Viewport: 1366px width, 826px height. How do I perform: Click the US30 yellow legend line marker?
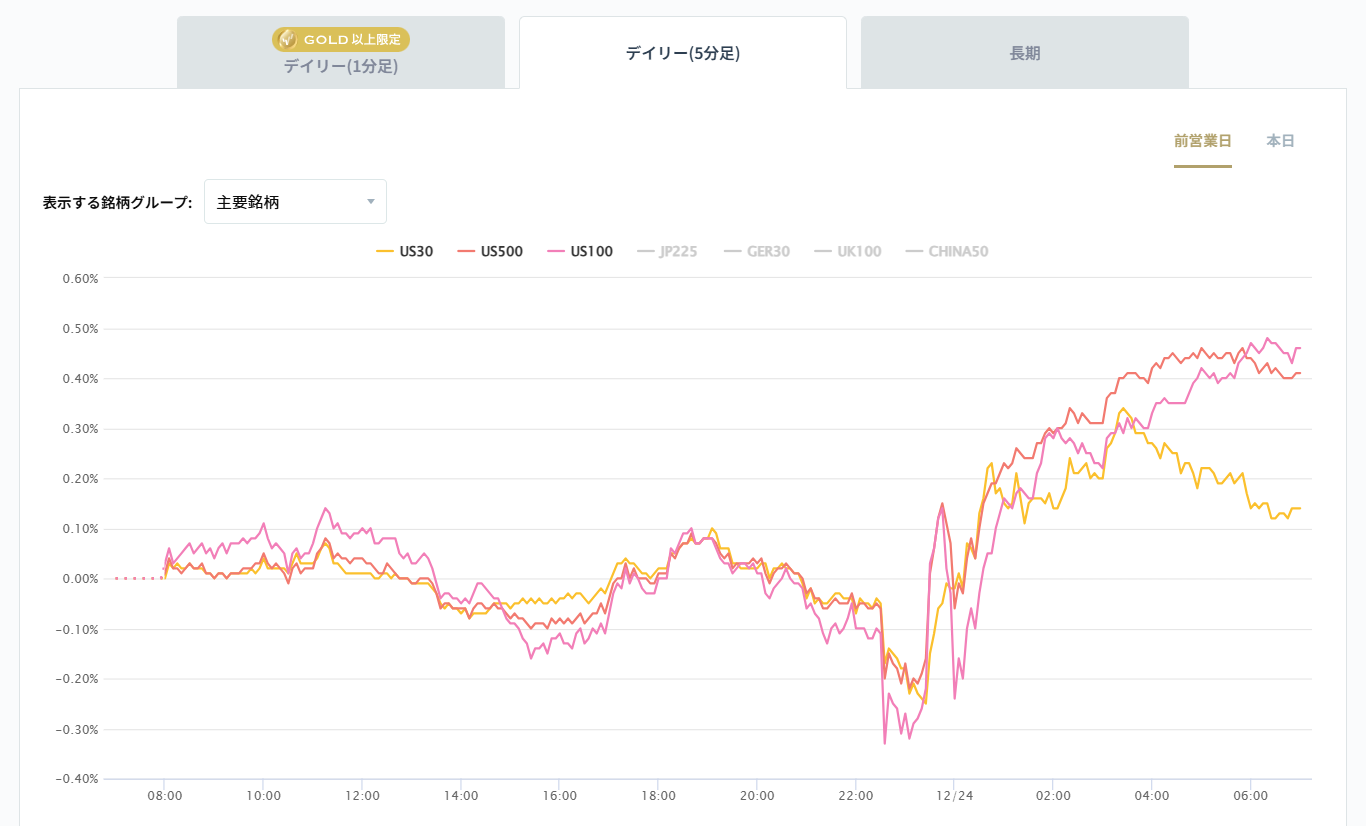[384, 252]
